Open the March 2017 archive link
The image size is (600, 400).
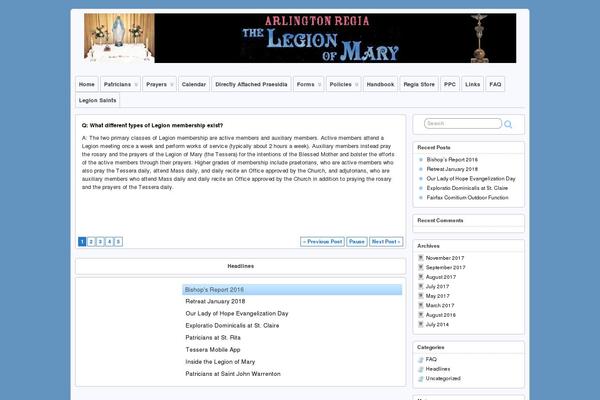440,305
